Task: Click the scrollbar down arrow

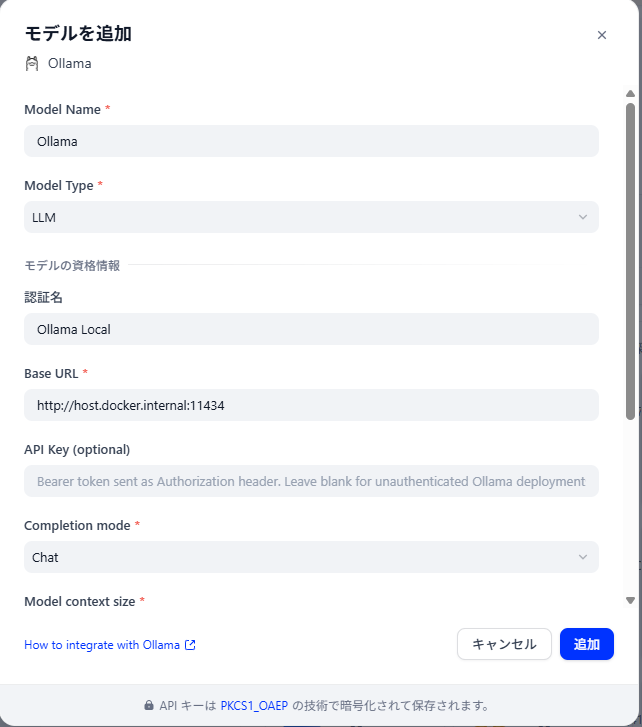Action: (x=630, y=600)
